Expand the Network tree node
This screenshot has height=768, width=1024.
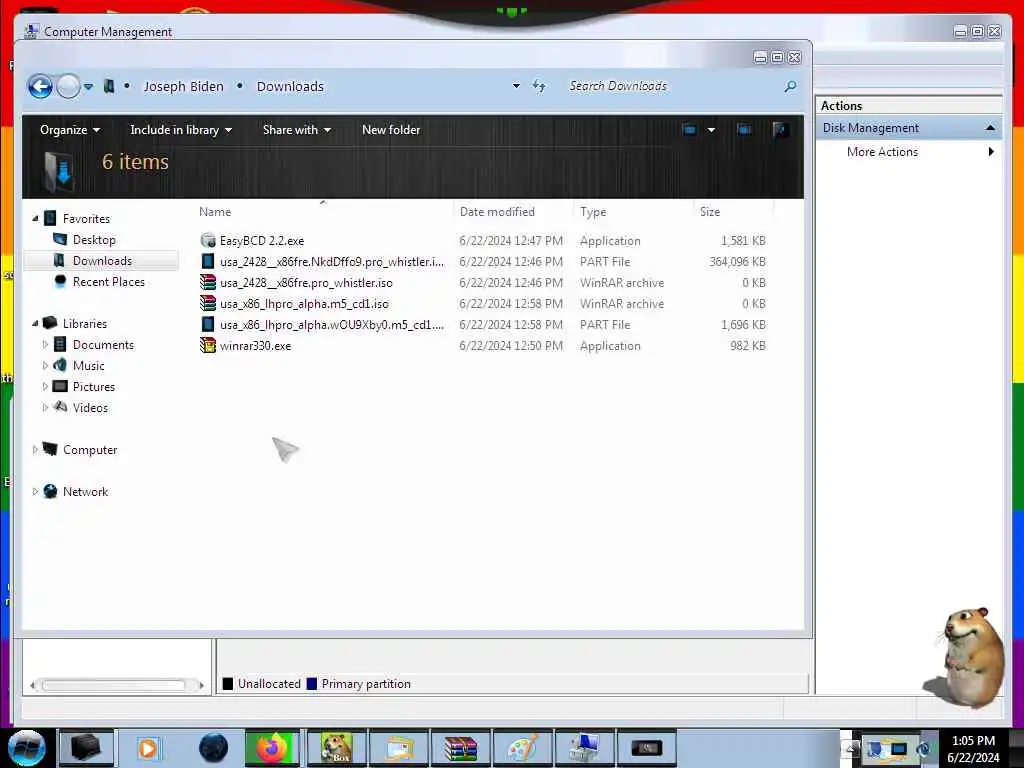click(x=35, y=491)
